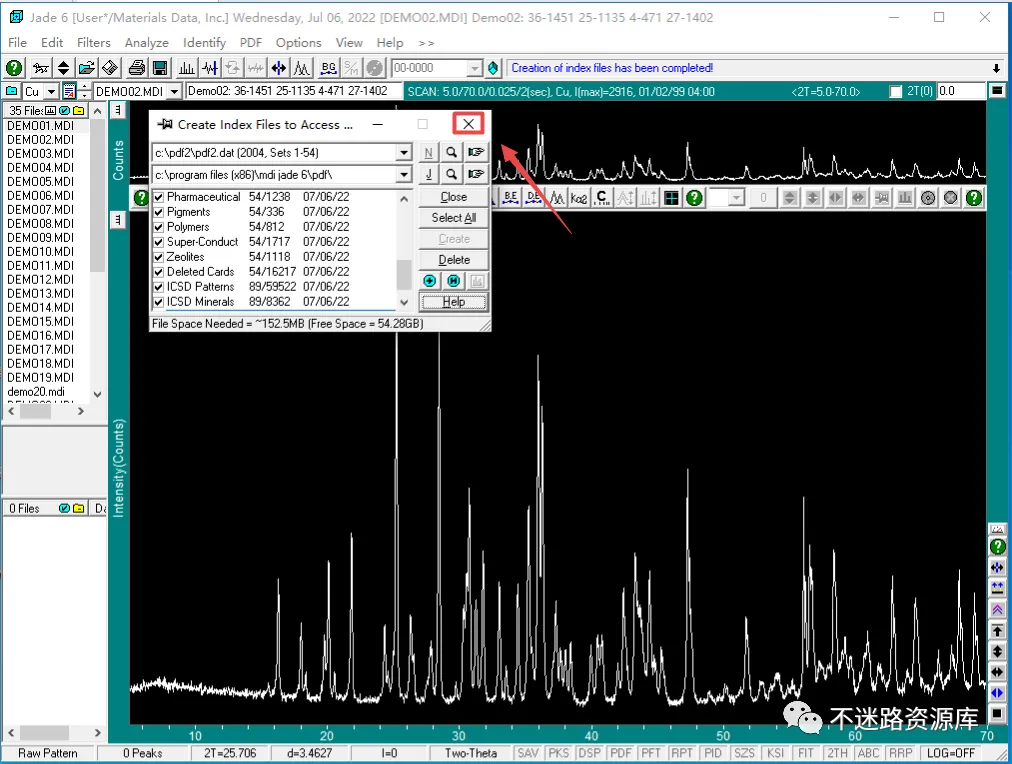Click the cyan crystal icon beside the PDF number box

pyautogui.click(x=493, y=68)
